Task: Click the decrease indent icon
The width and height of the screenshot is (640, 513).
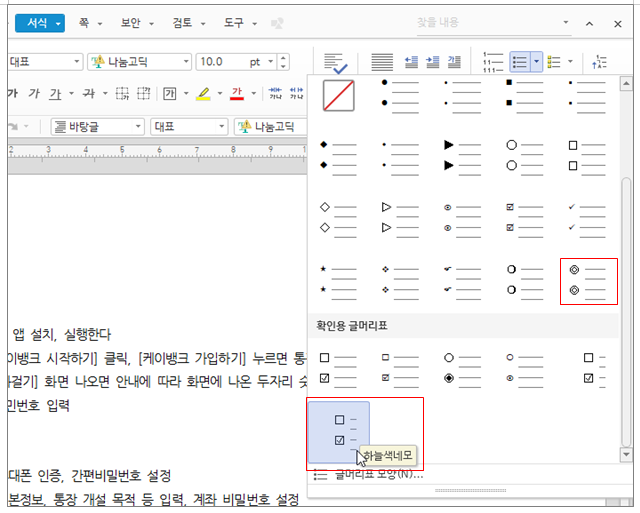Action: pyautogui.click(x=411, y=62)
